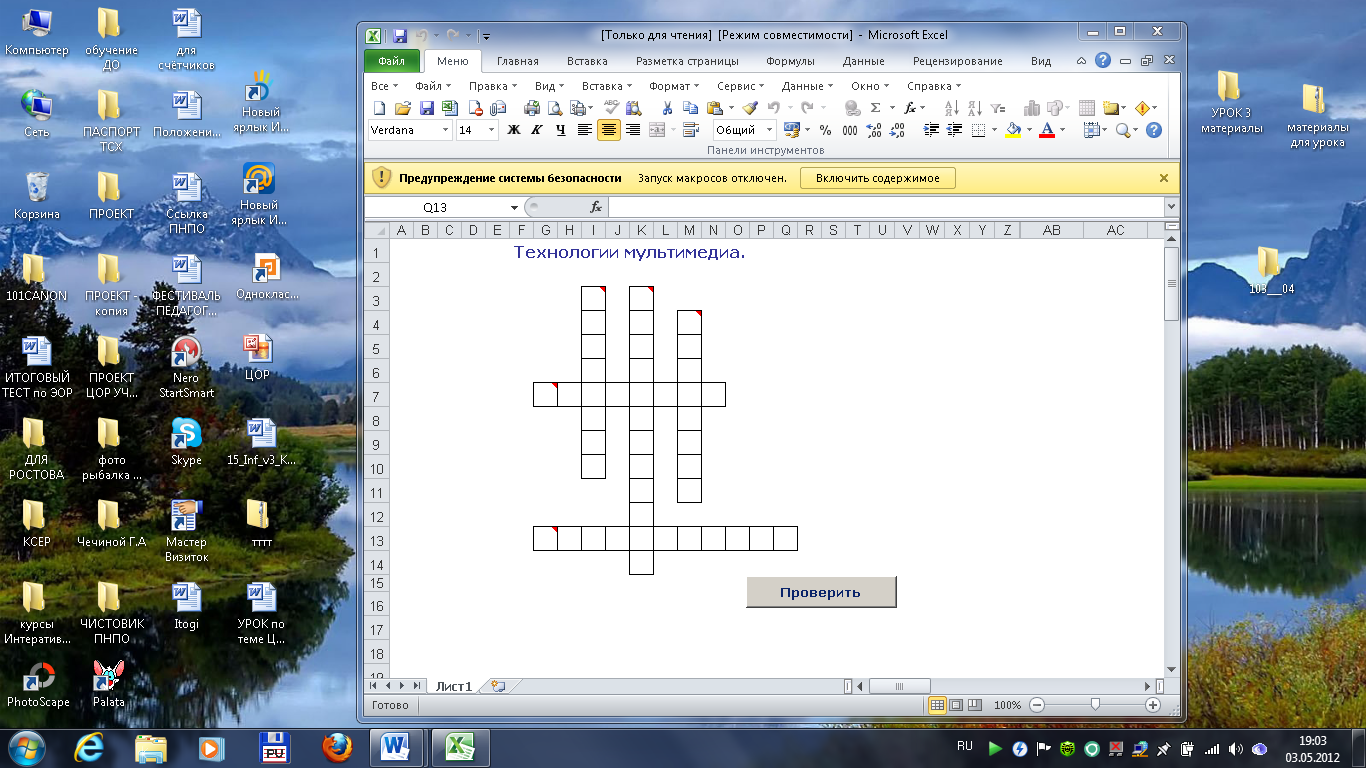Expand the font size 14 dropdown
1366x768 pixels.
[x=491, y=130]
